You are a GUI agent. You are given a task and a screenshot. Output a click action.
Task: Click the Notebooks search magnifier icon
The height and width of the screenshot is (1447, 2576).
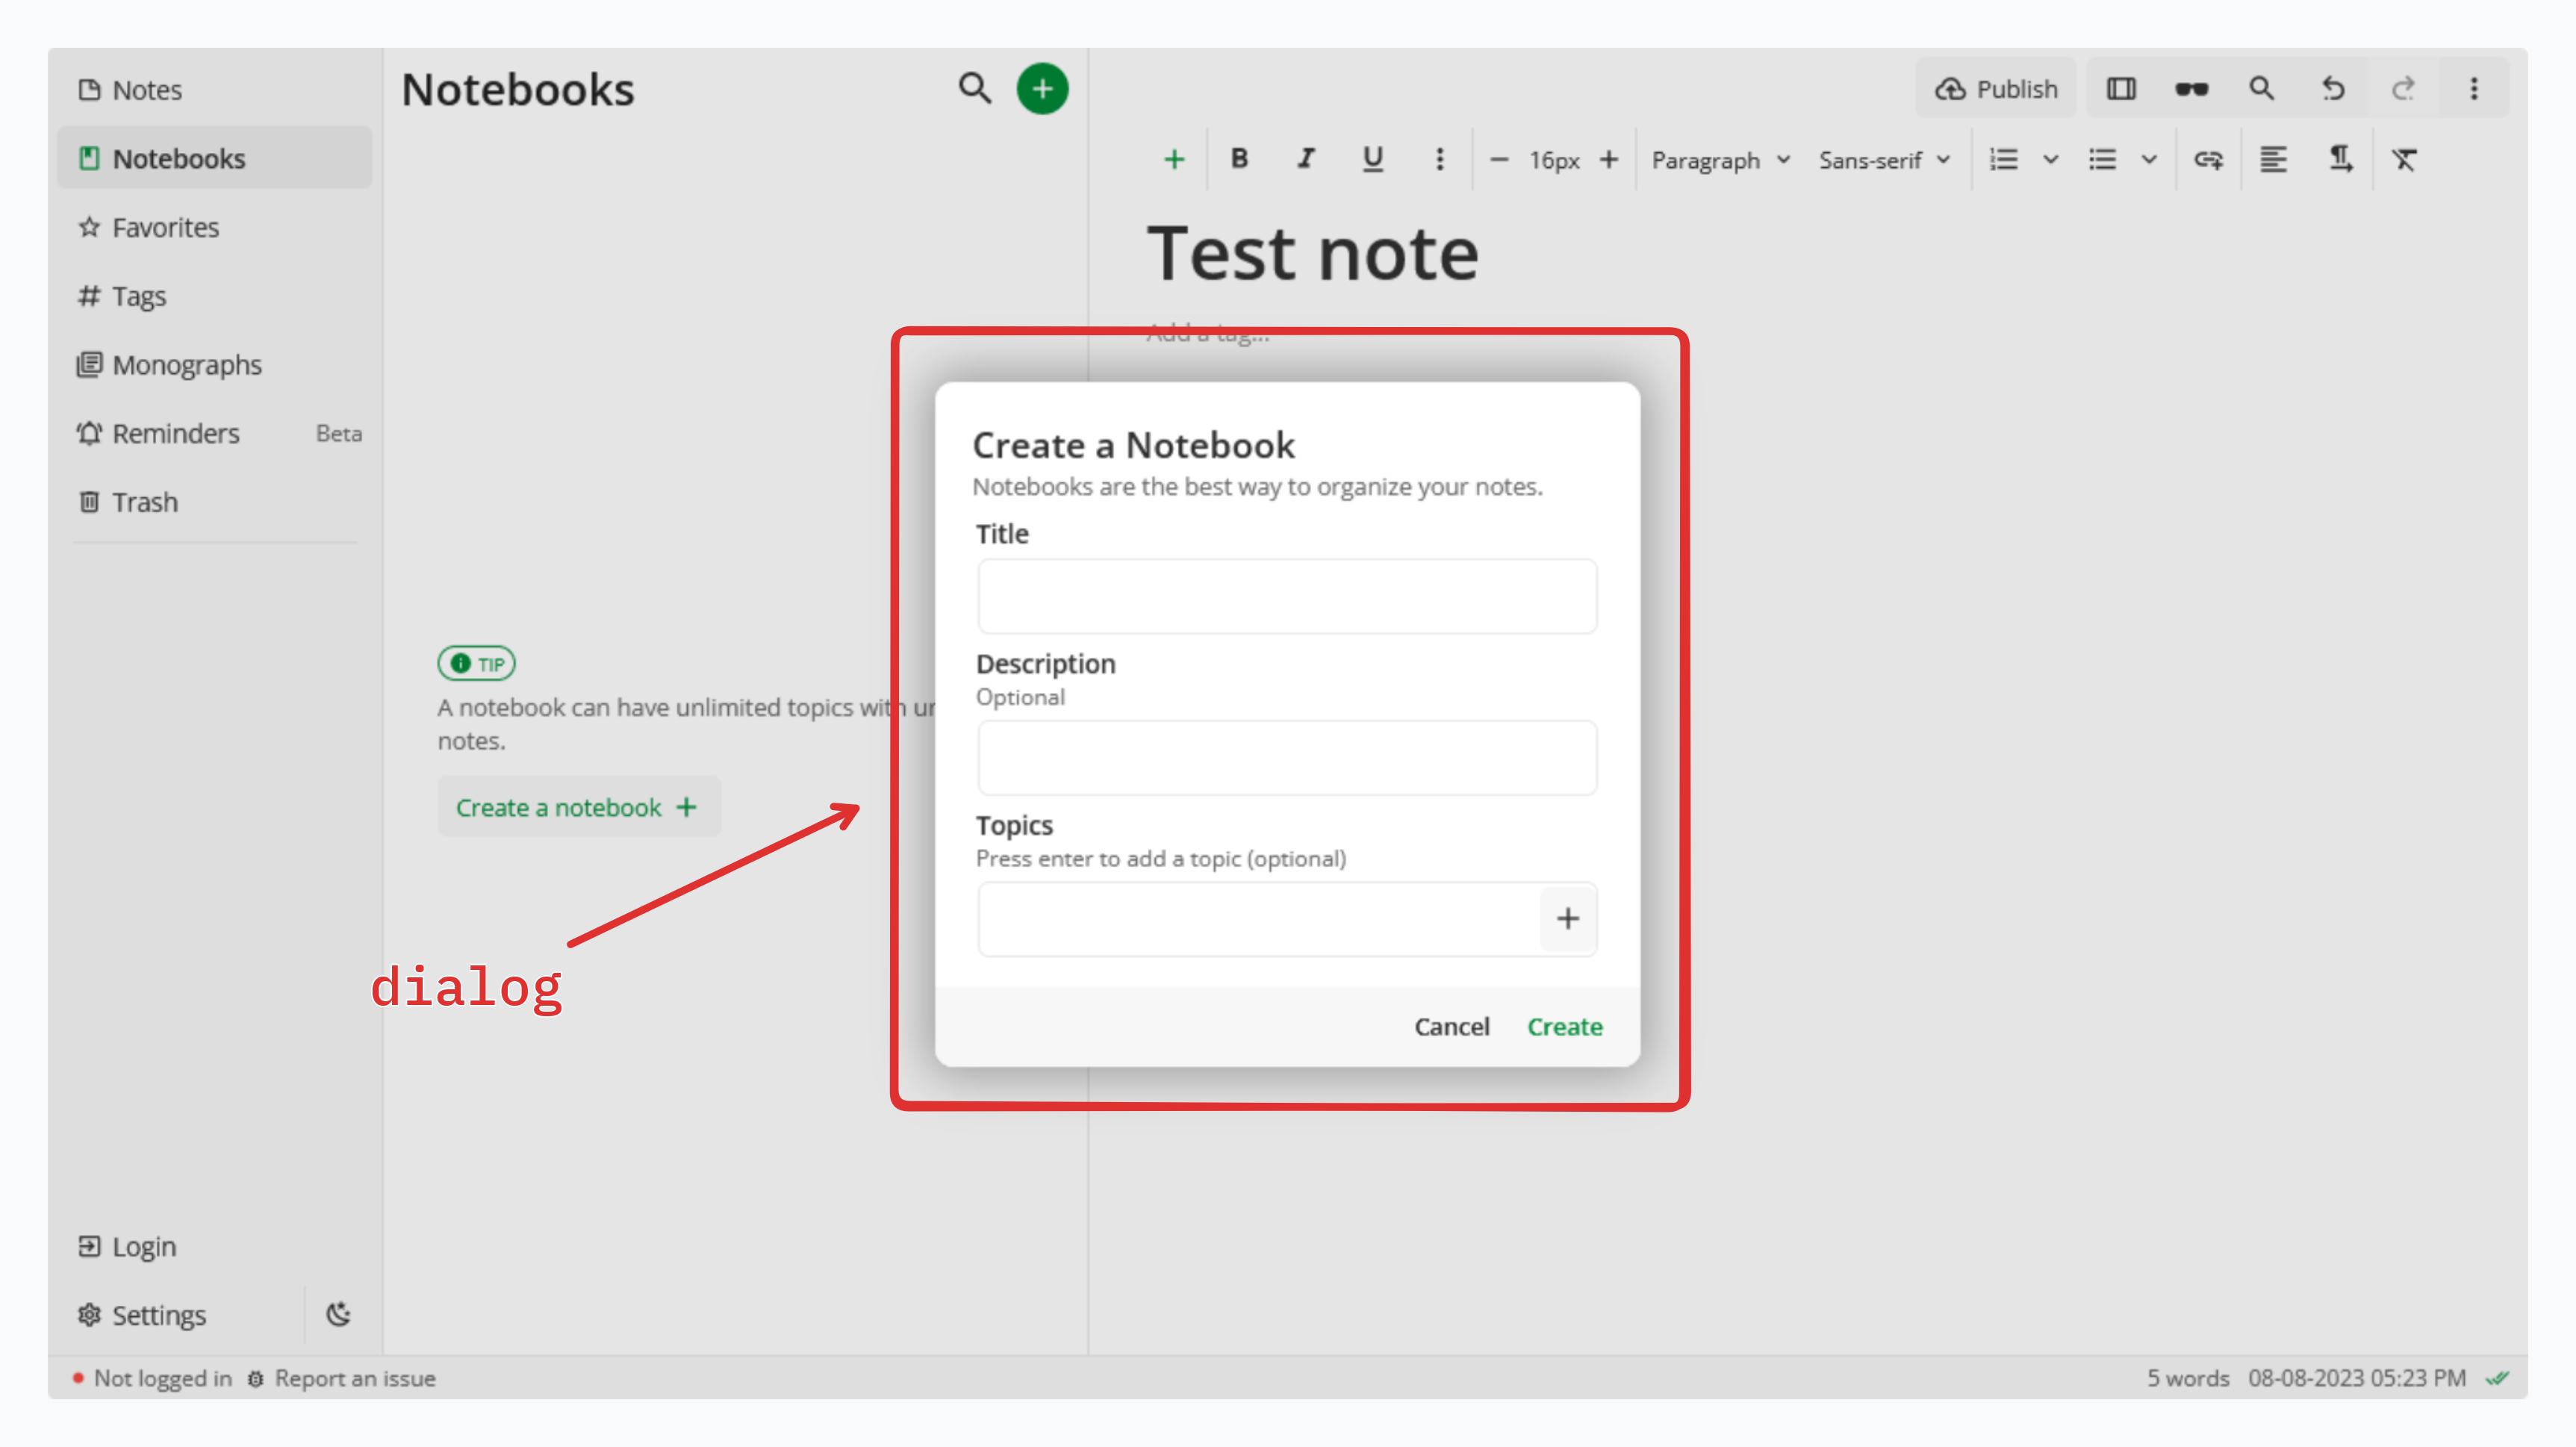pos(974,89)
